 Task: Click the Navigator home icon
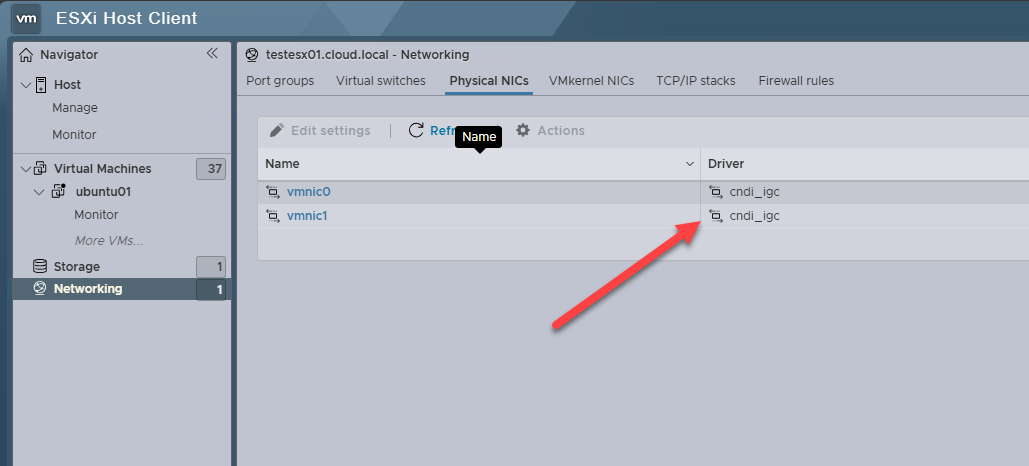click(26, 55)
